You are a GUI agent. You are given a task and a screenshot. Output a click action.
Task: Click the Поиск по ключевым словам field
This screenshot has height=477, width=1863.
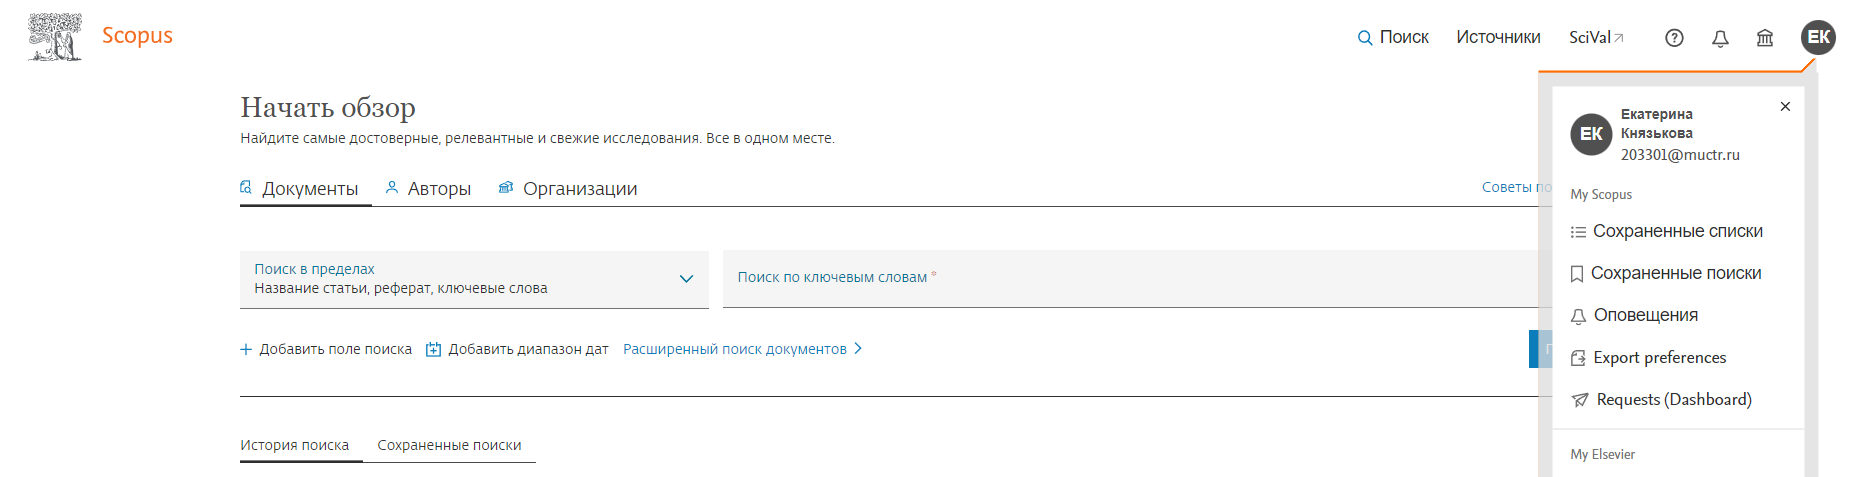pyautogui.click(x=1130, y=279)
